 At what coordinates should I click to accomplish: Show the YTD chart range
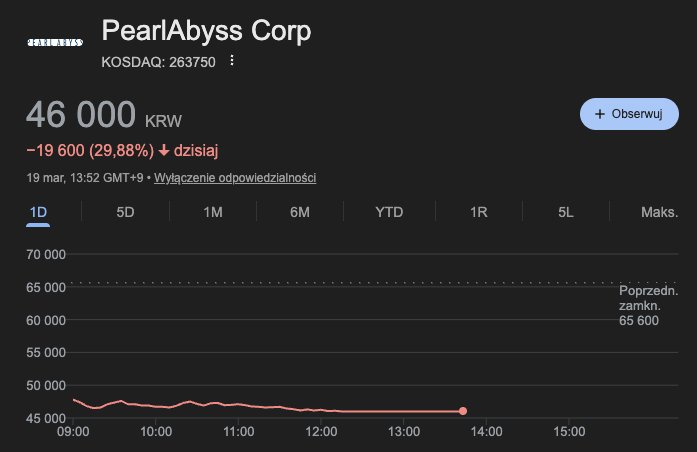coord(389,212)
